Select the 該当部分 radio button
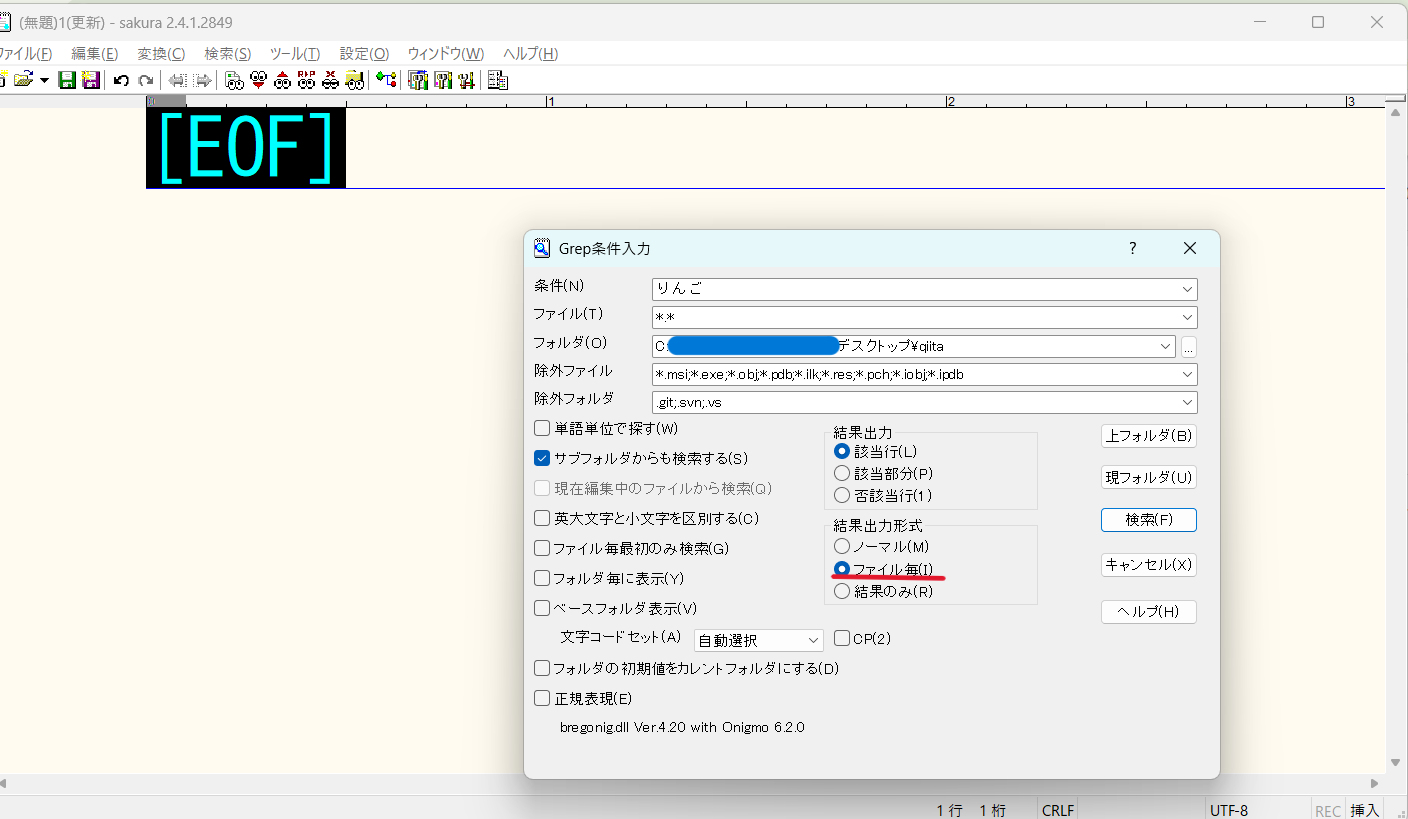Screen dimensions: 1408x819 [842, 473]
